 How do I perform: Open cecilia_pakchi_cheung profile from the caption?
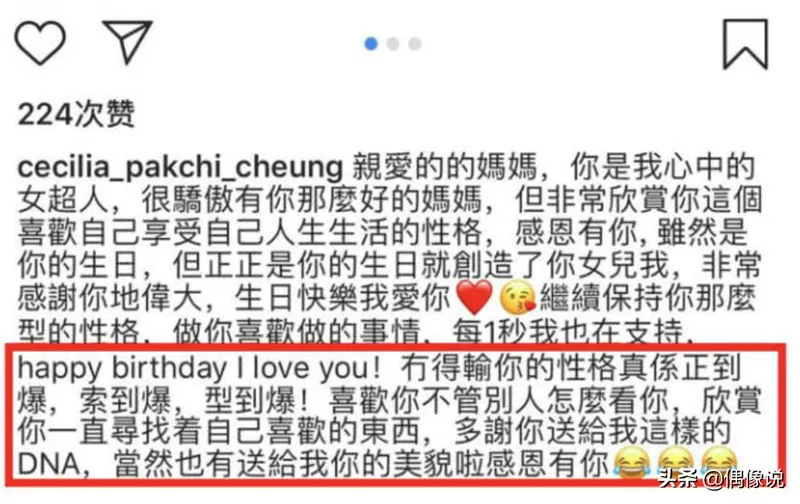[x=181, y=167]
